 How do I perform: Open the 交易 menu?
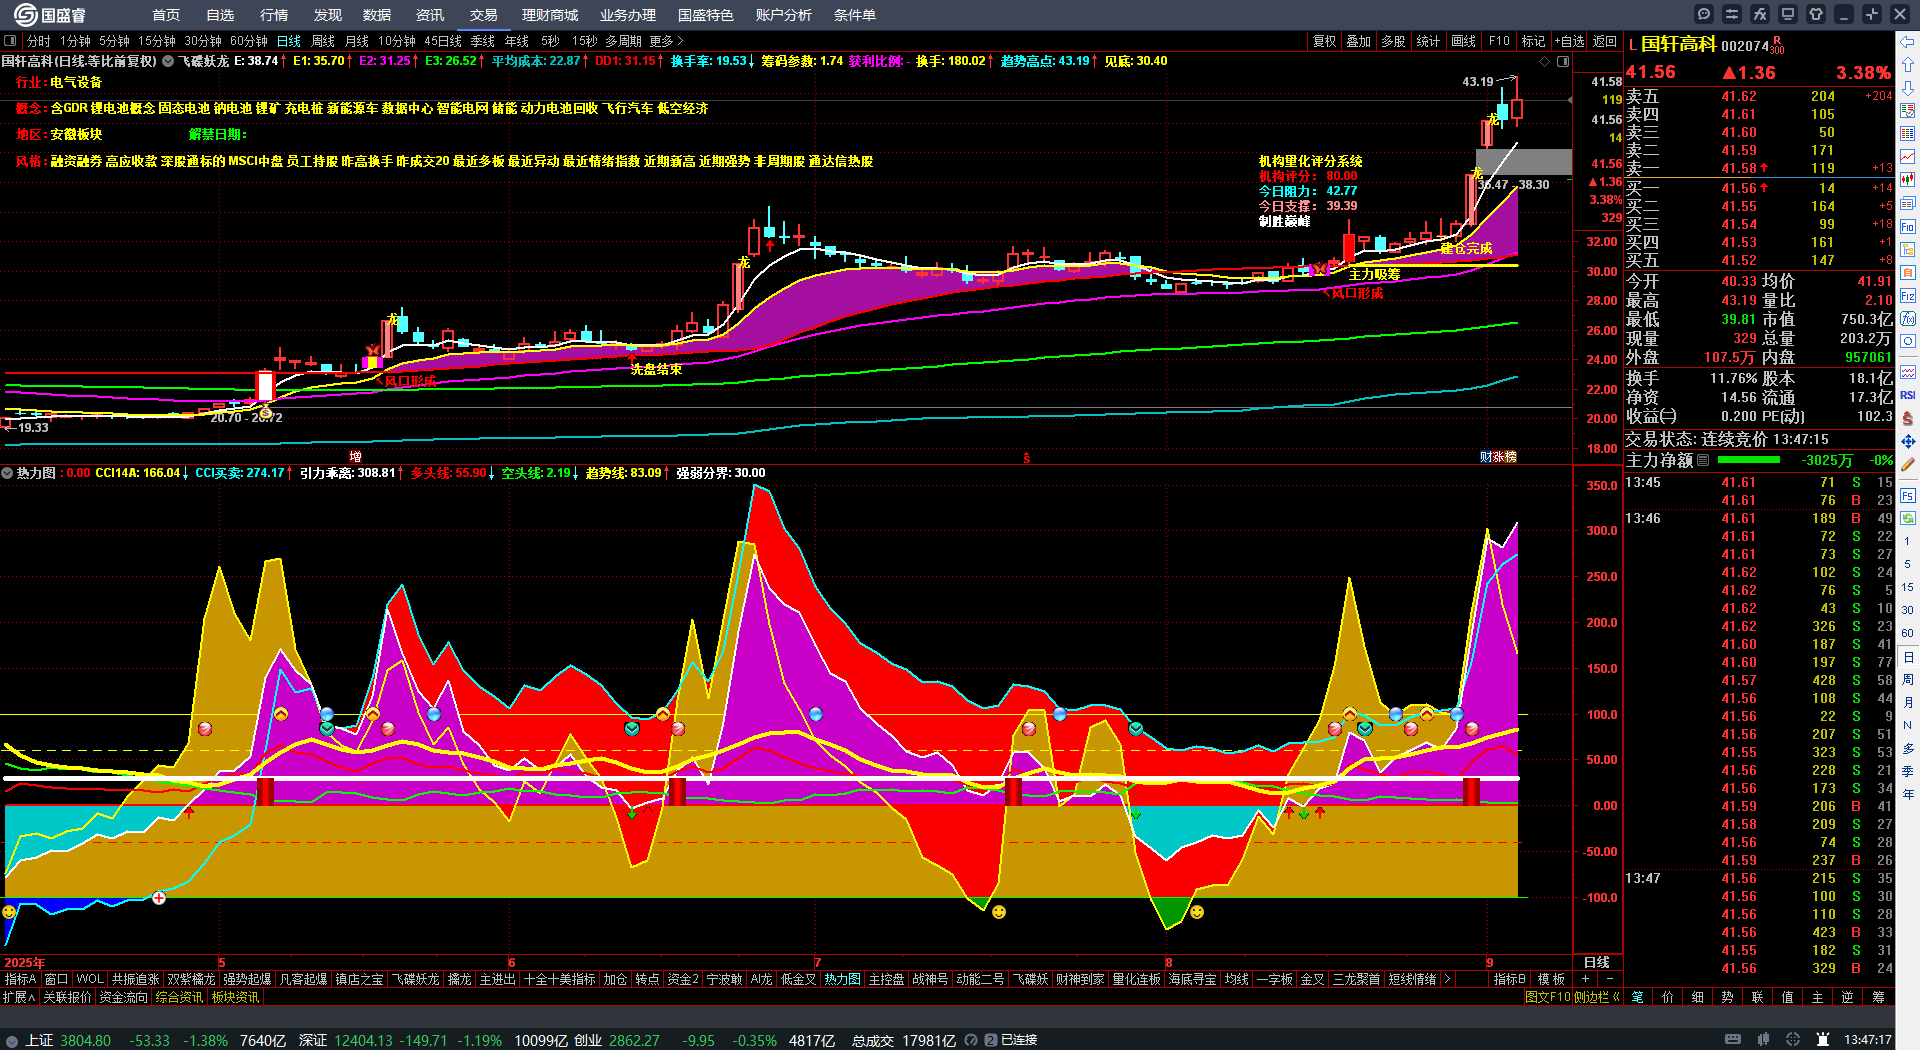[483, 15]
